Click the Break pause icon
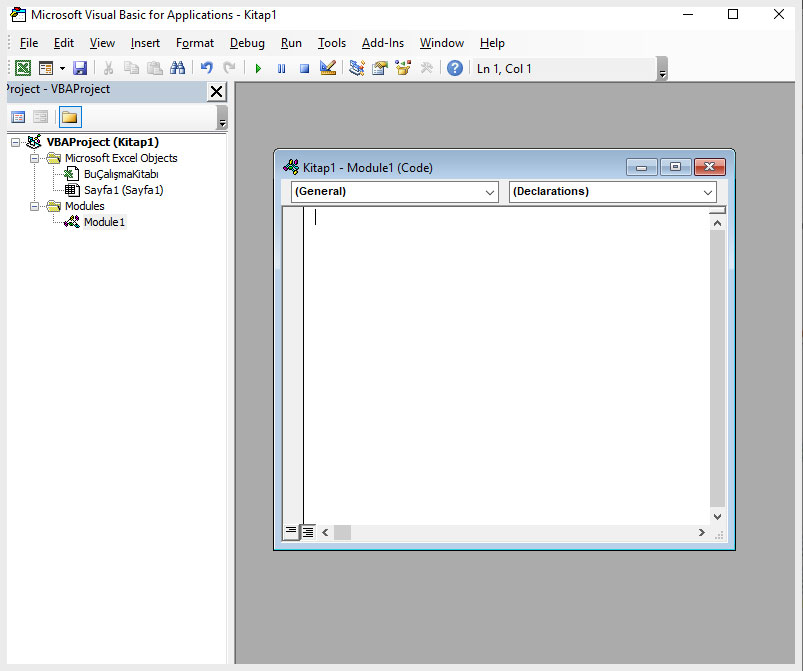 click(281, 68)
